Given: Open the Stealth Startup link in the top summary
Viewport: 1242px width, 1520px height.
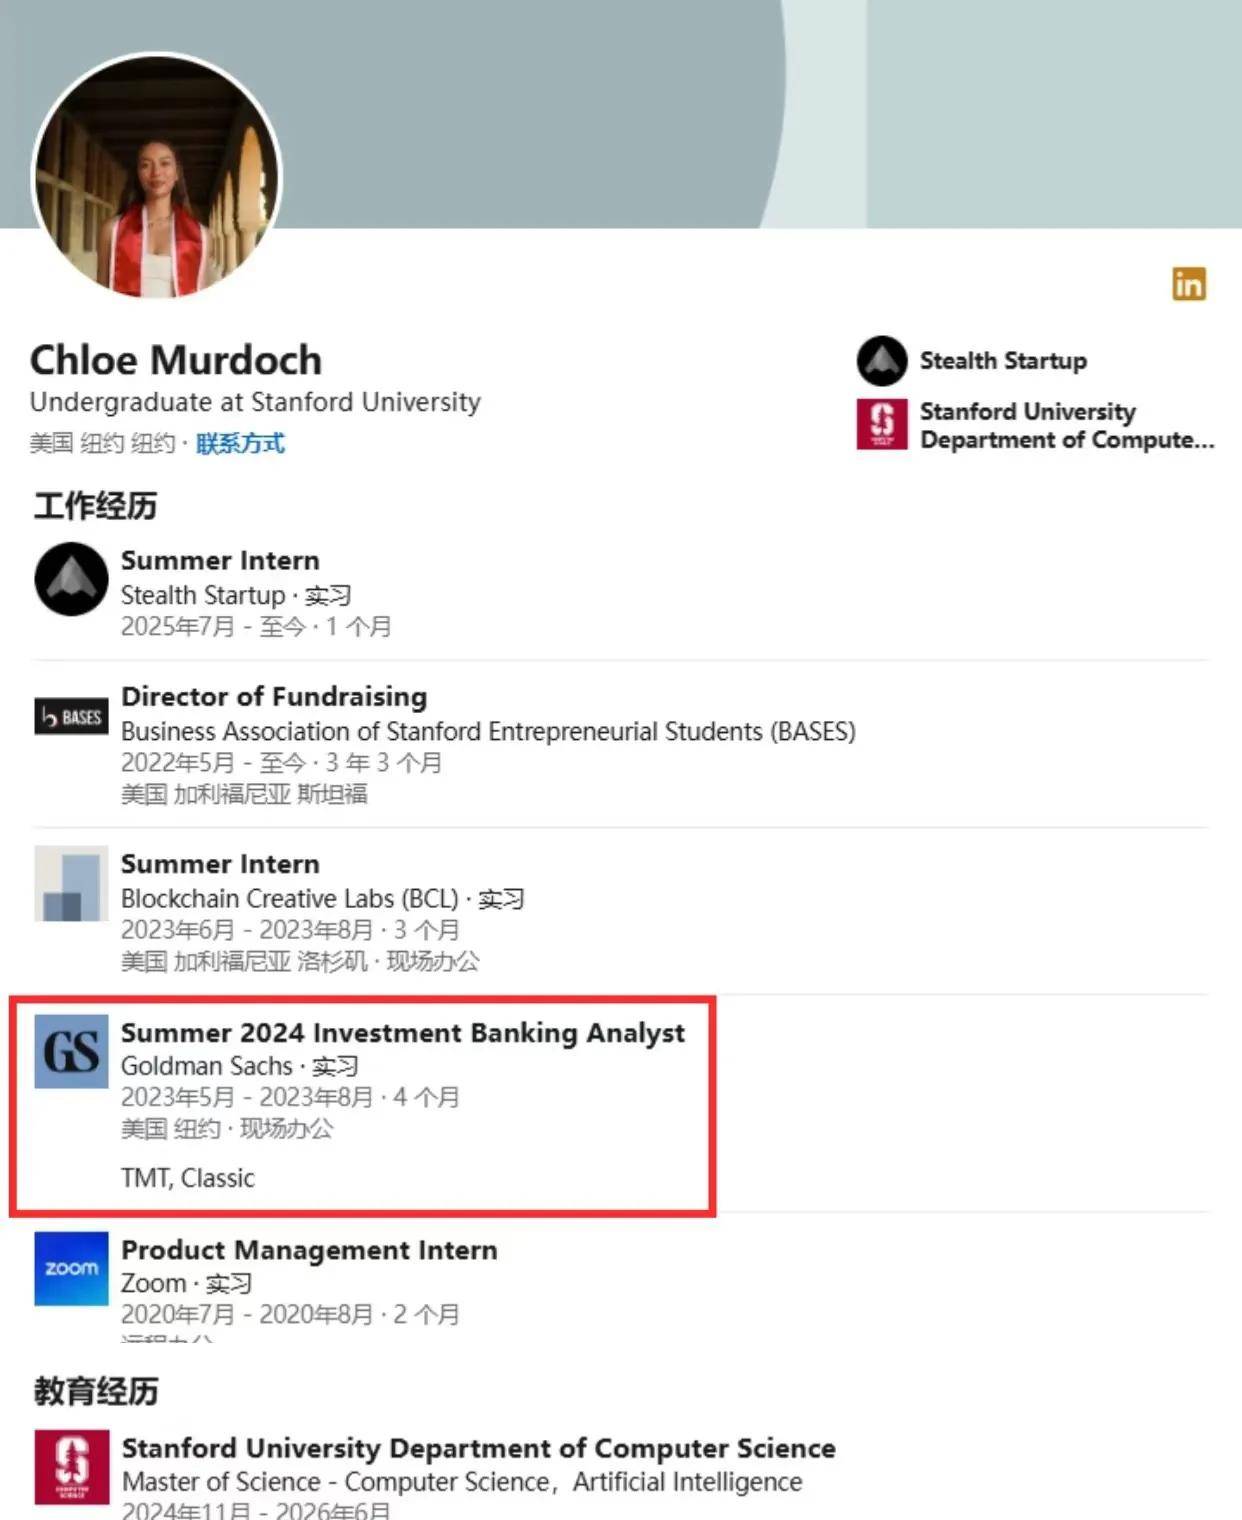Looking at the screenshot, I should [1003, 361].
